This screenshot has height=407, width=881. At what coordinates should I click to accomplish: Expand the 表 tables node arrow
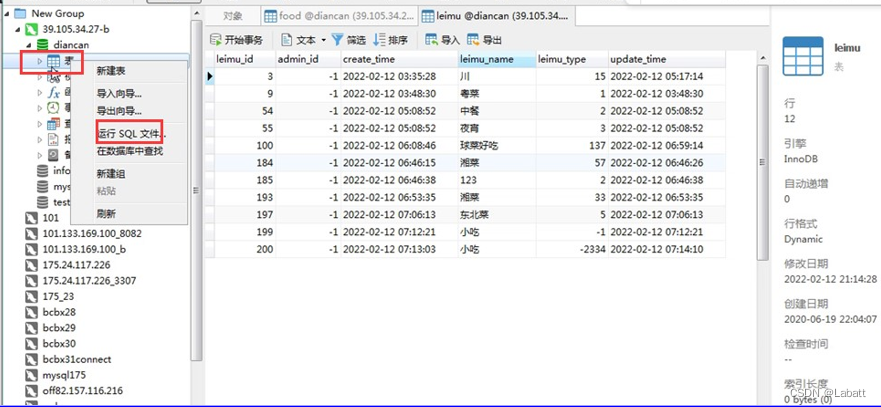click(40, 61)
